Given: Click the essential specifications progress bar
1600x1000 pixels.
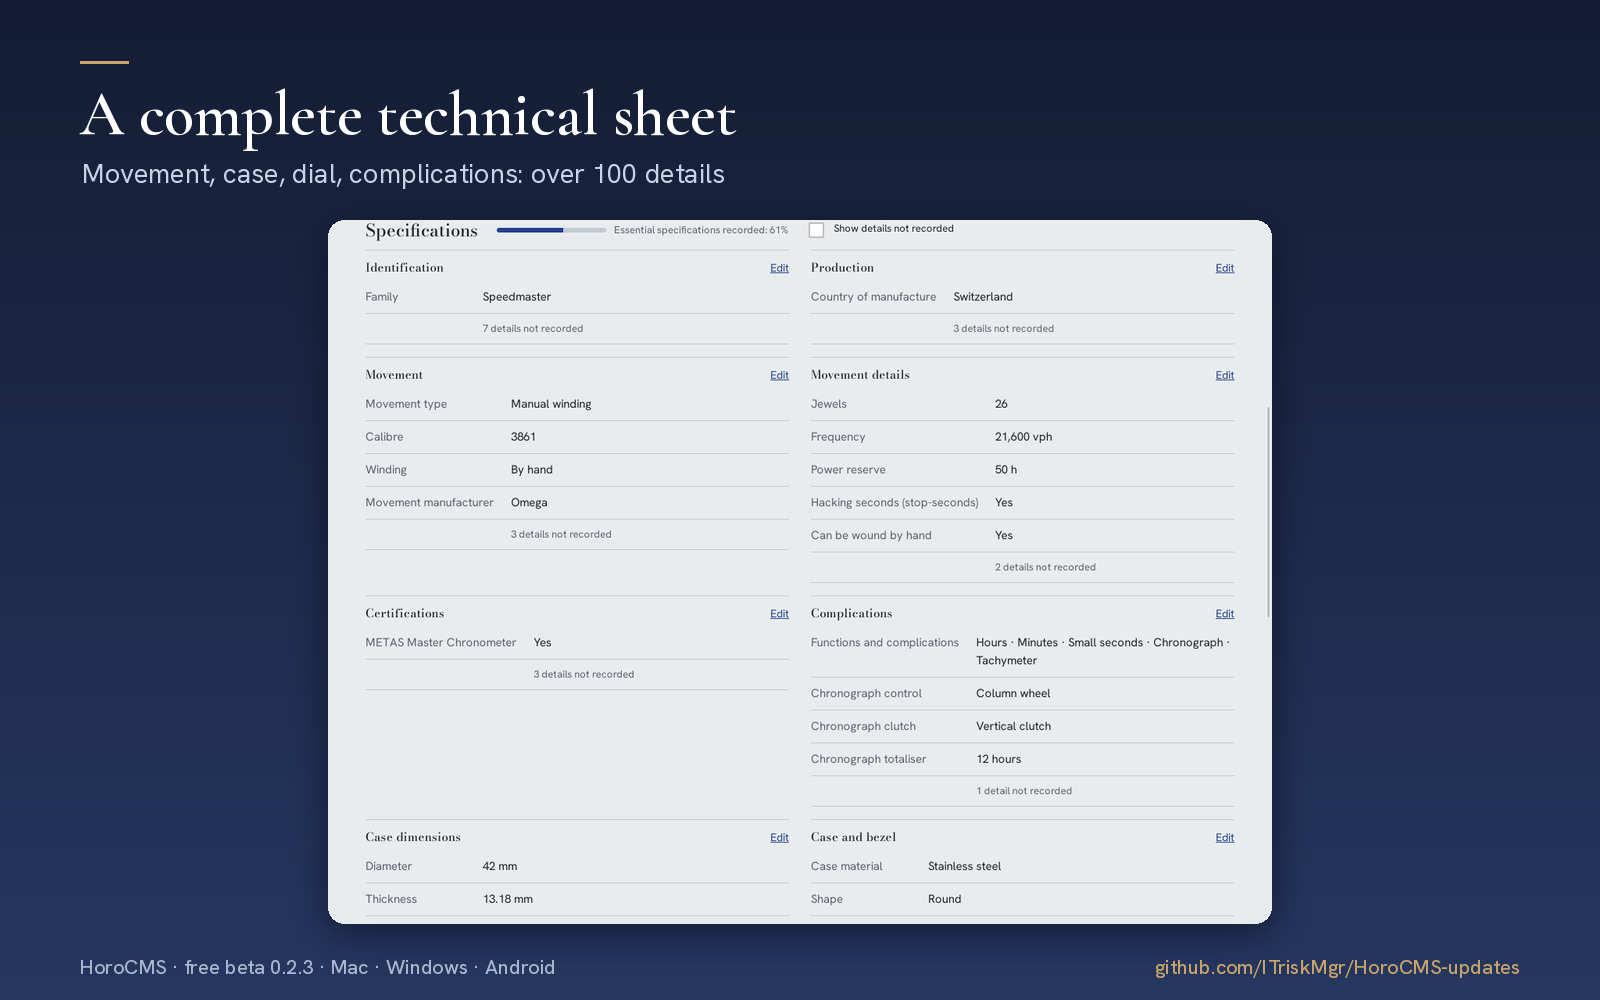Looking at the screenshot, I should 551,230.
